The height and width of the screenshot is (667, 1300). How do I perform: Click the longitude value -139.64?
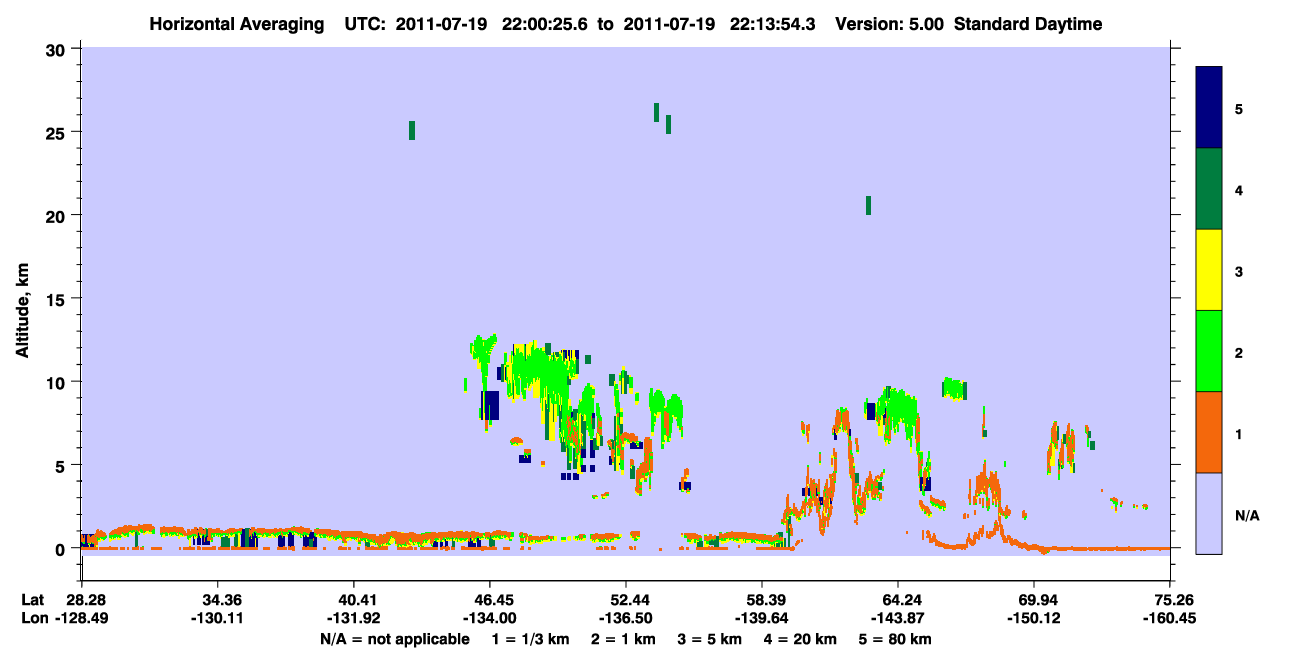click(762, 618)
